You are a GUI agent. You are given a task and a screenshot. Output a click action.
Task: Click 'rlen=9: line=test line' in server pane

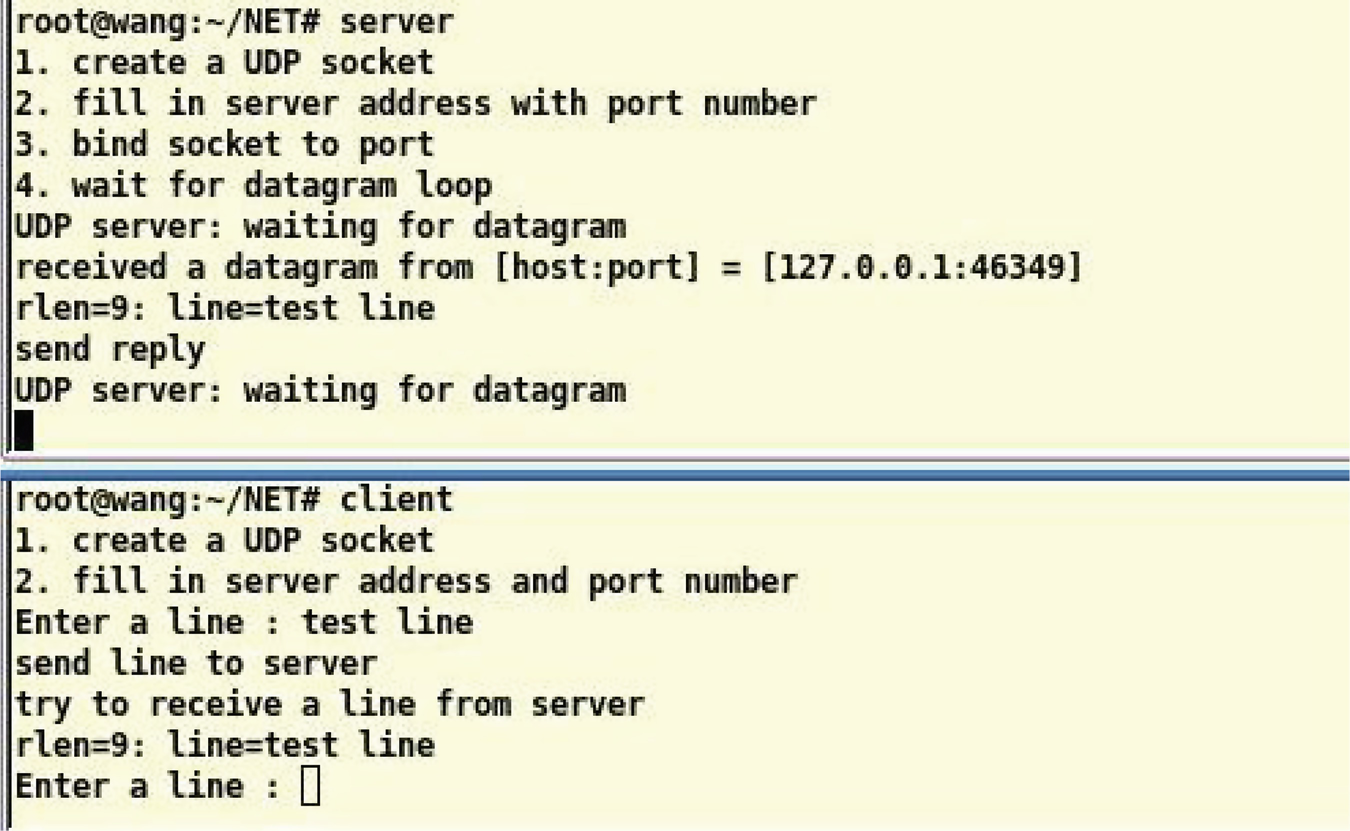tap(224, 308)
